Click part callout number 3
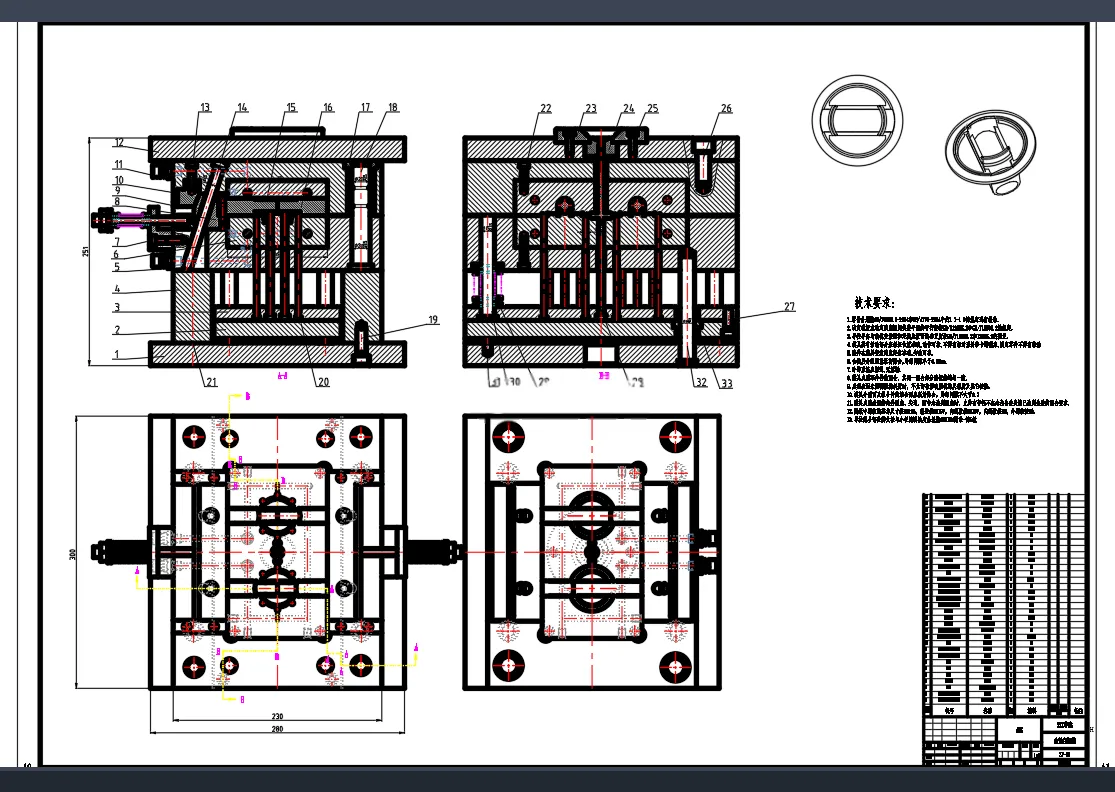 coord(117,307)
